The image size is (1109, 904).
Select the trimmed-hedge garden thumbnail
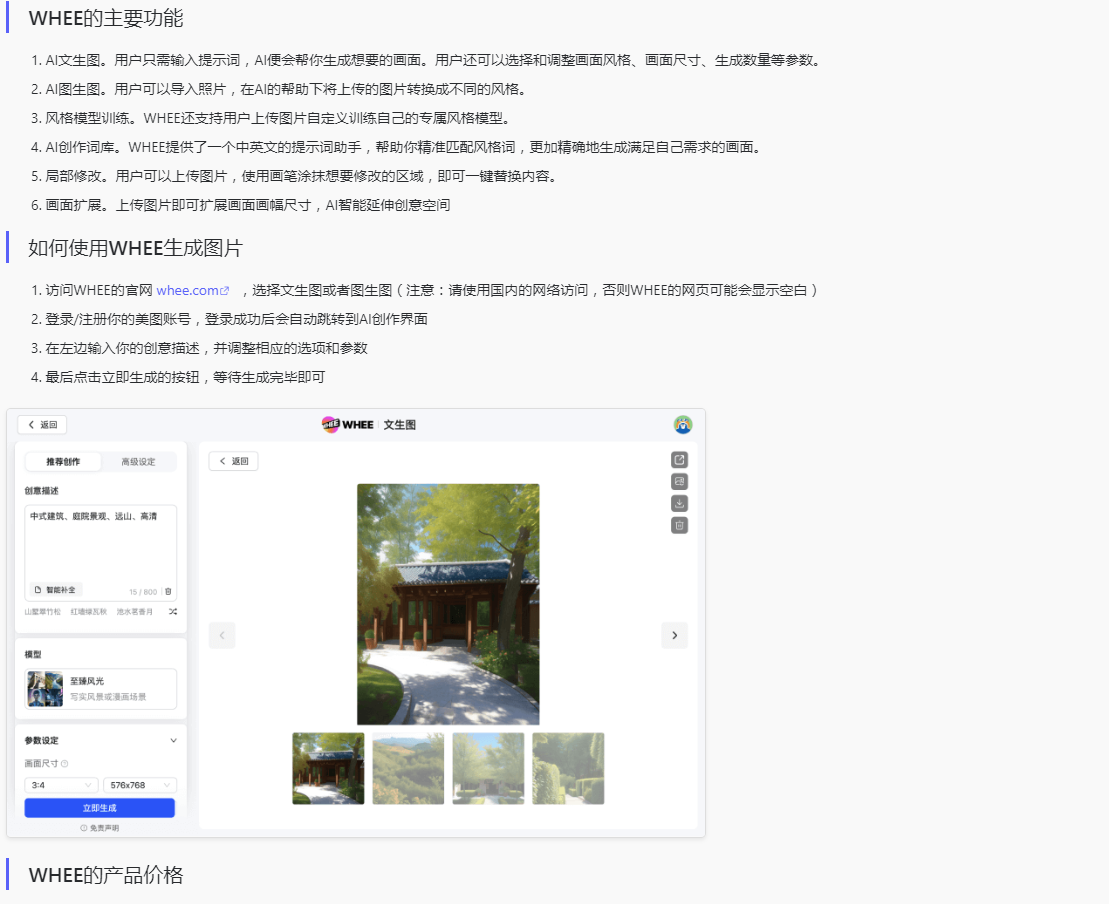click(x=568, y=768)
